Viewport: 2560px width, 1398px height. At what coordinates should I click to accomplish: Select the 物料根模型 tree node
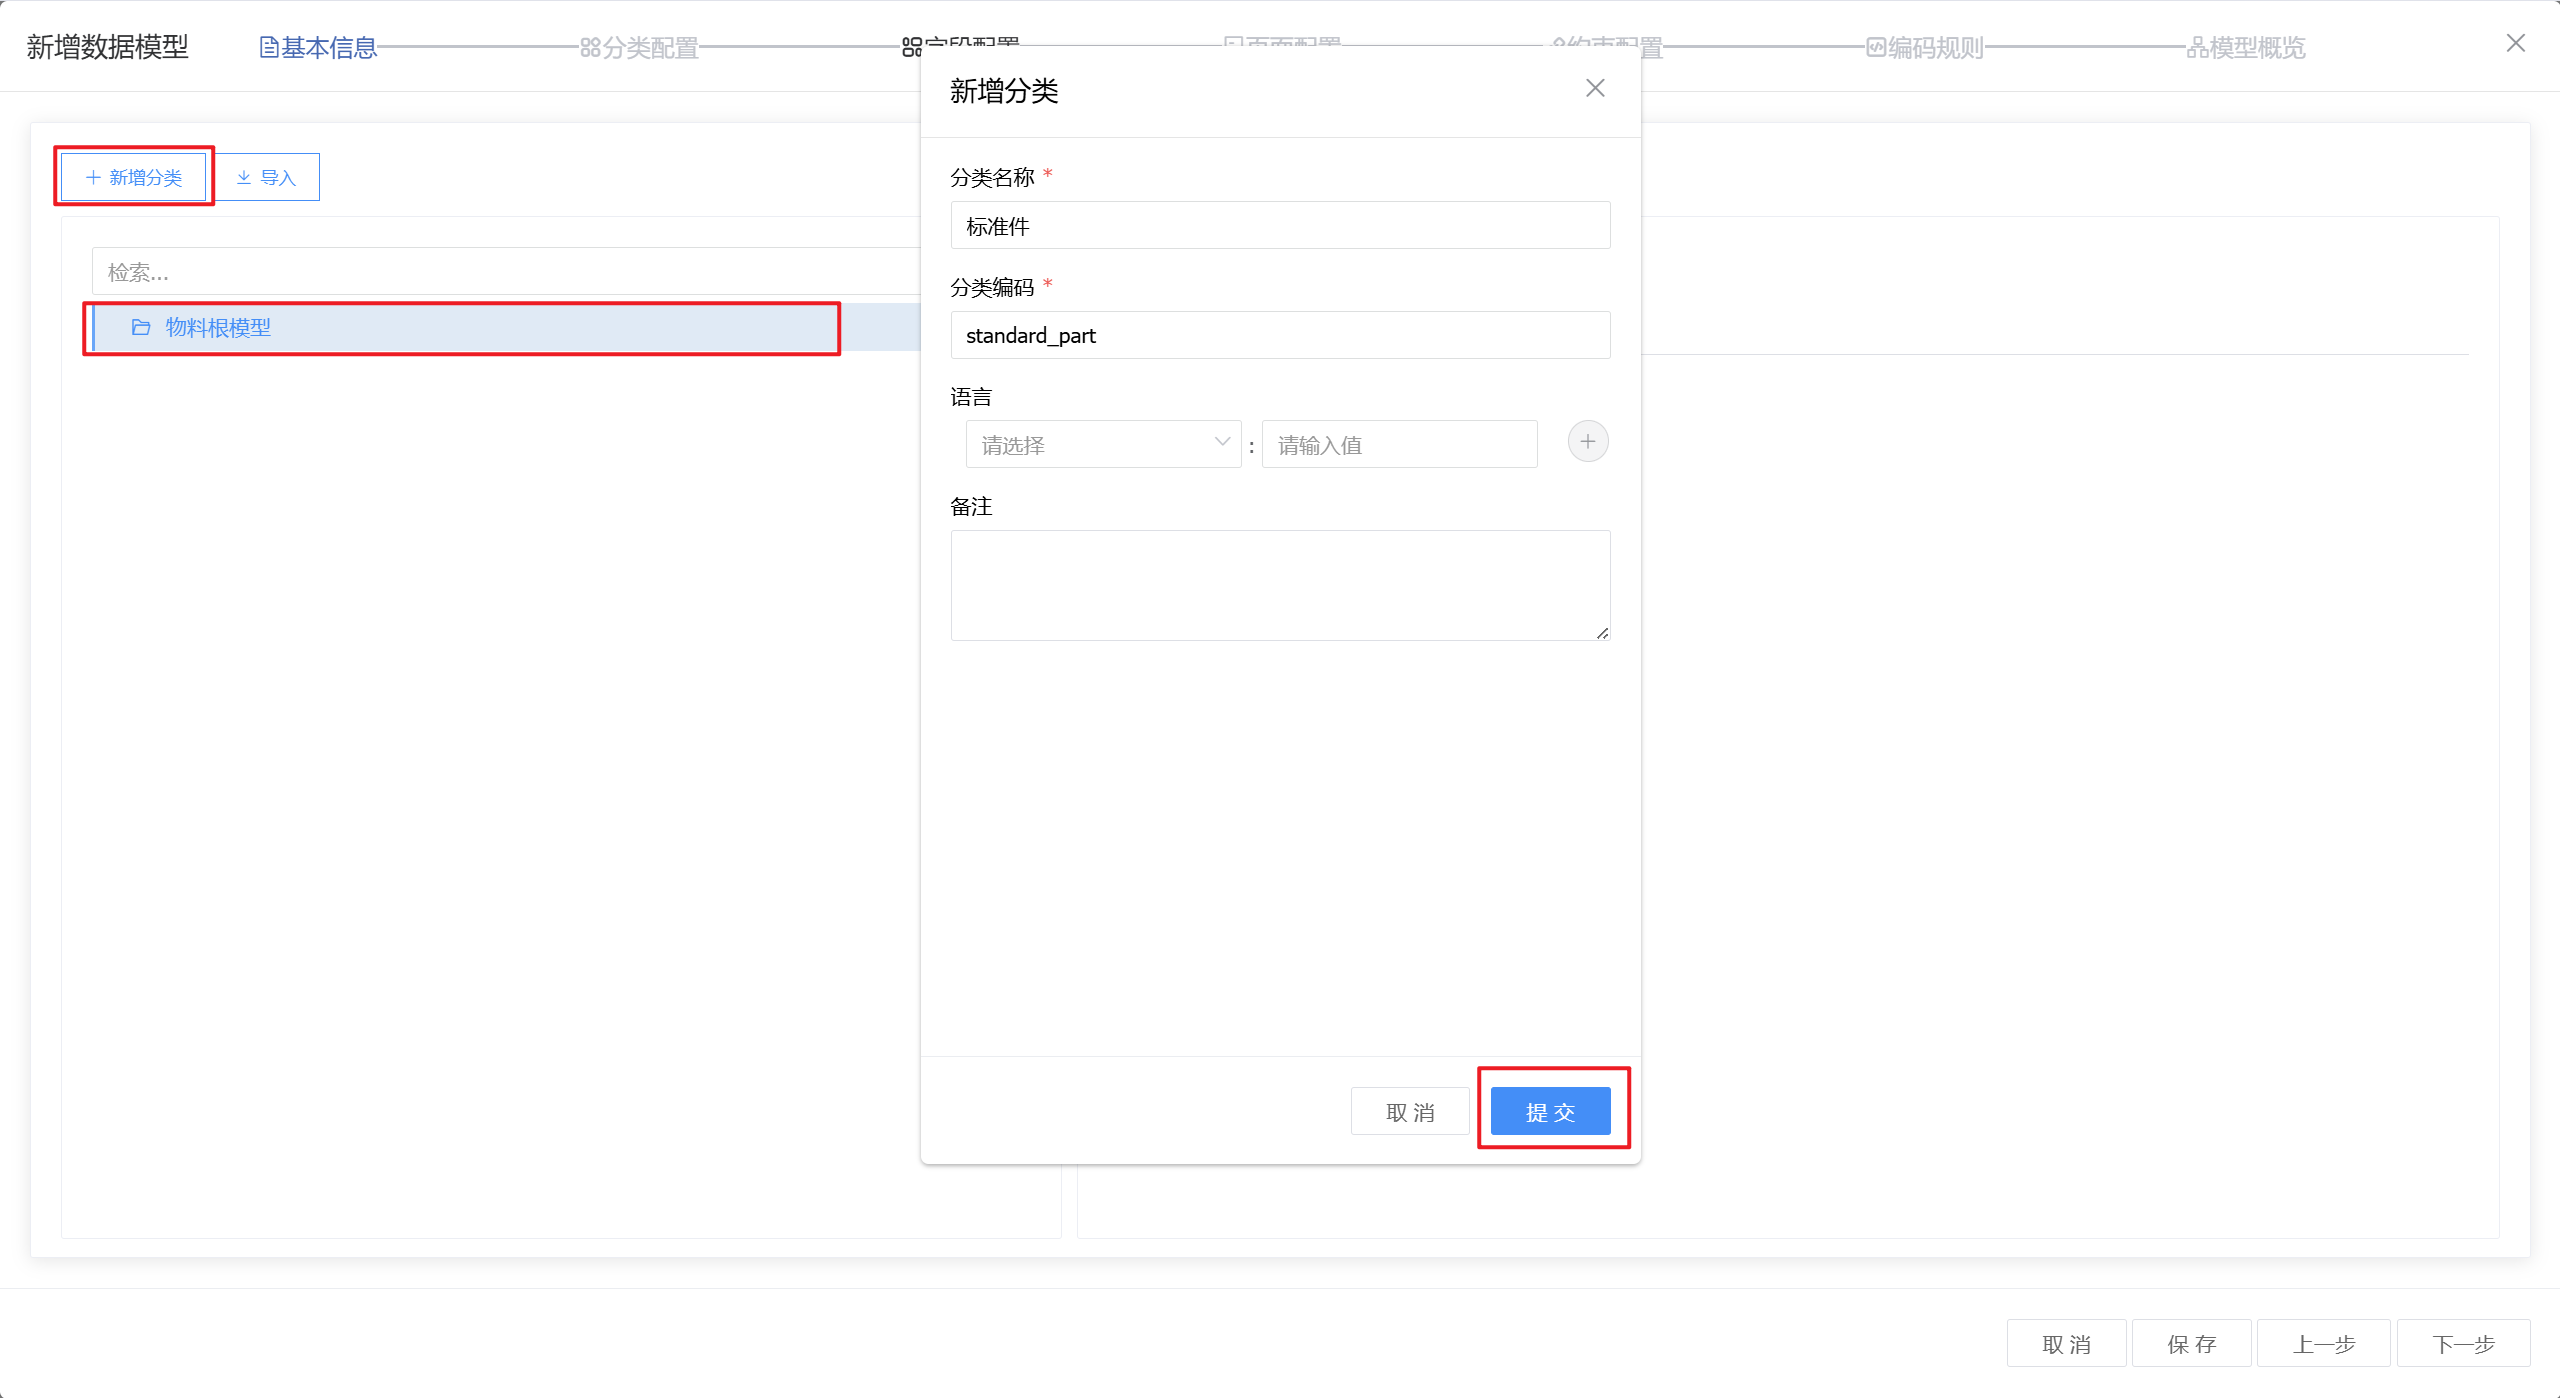(218, 328)
